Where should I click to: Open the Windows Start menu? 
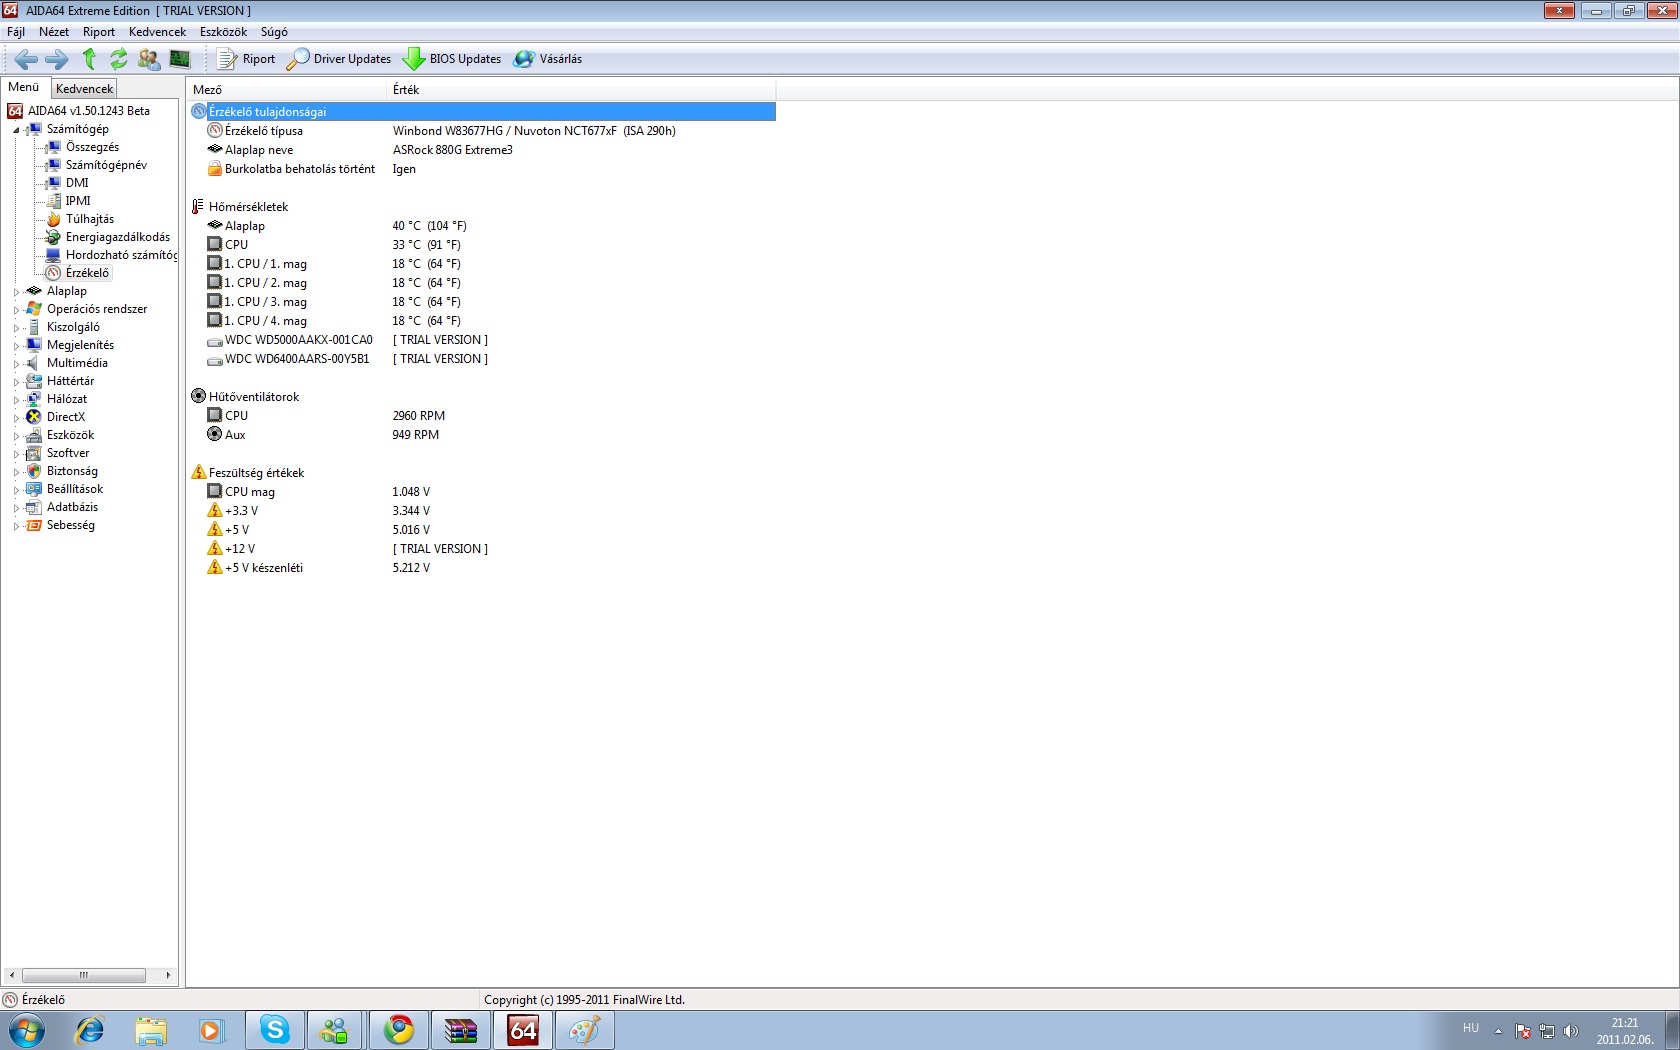(x=27, y=1030)
